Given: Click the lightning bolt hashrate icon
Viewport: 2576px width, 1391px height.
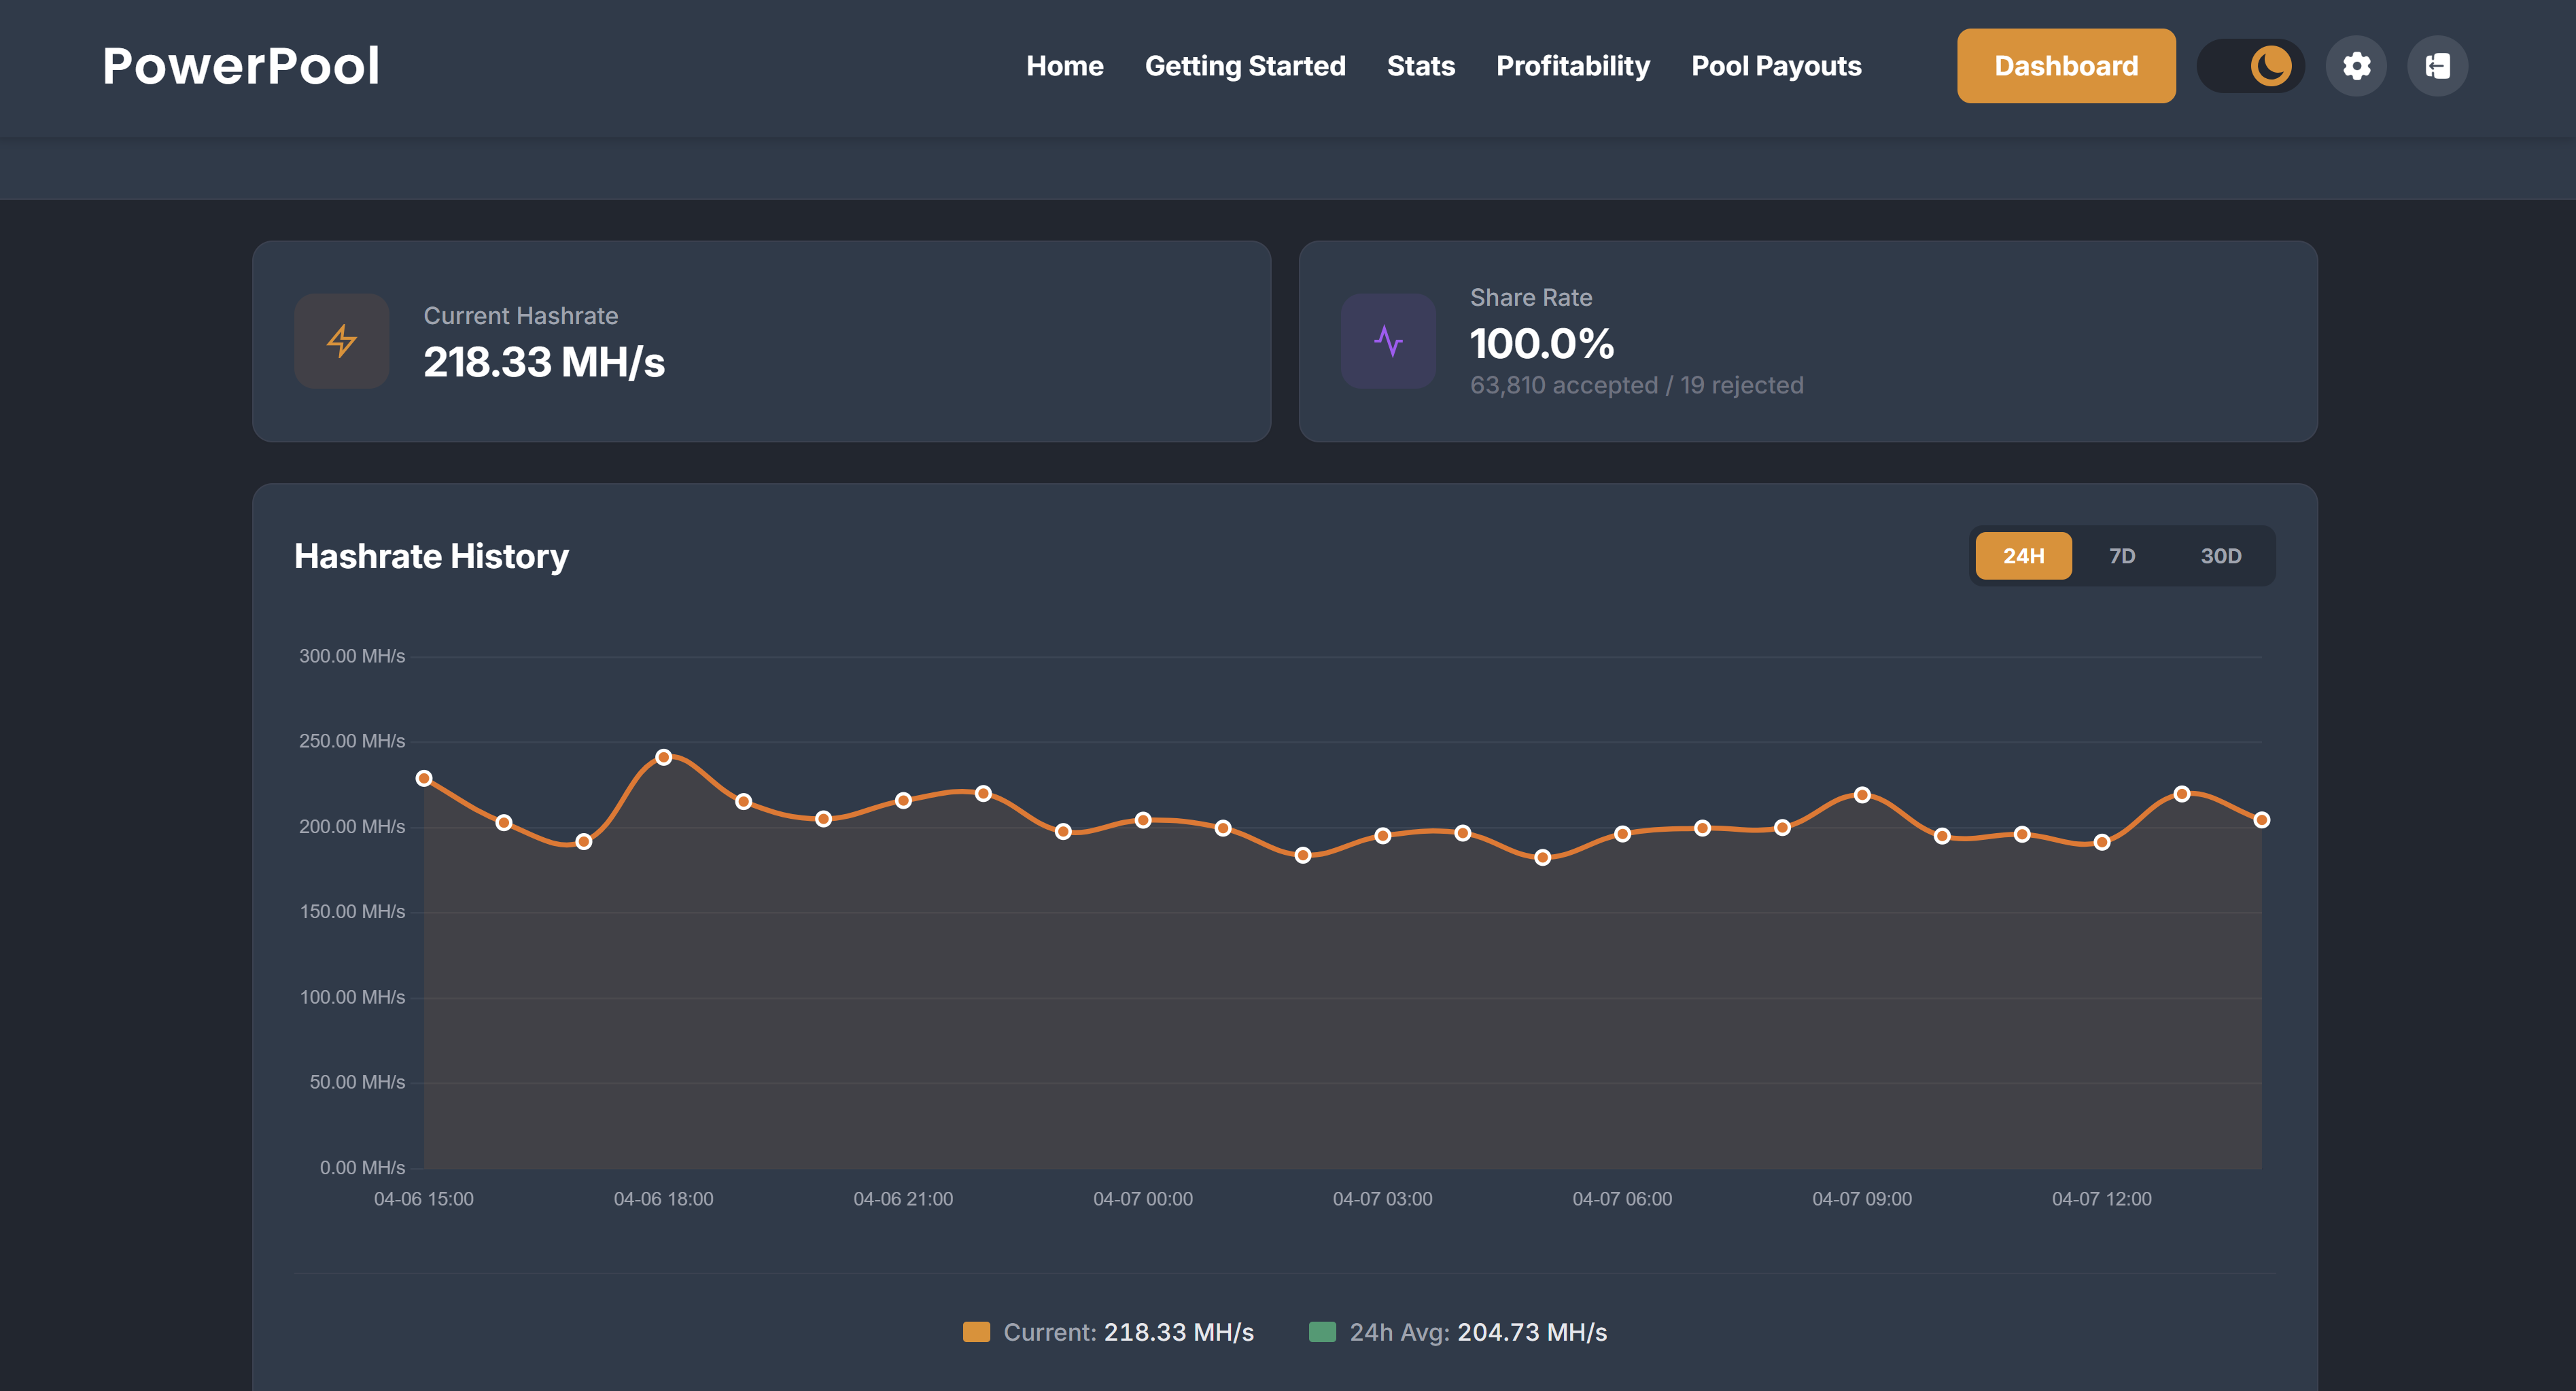Looking at the screenshot, I should (342, 341).
